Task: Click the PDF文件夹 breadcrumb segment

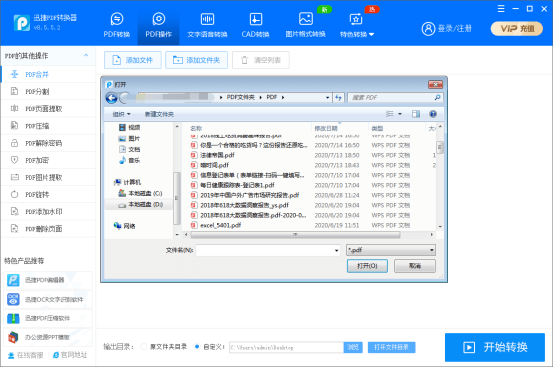Action: tap(241, 97)
